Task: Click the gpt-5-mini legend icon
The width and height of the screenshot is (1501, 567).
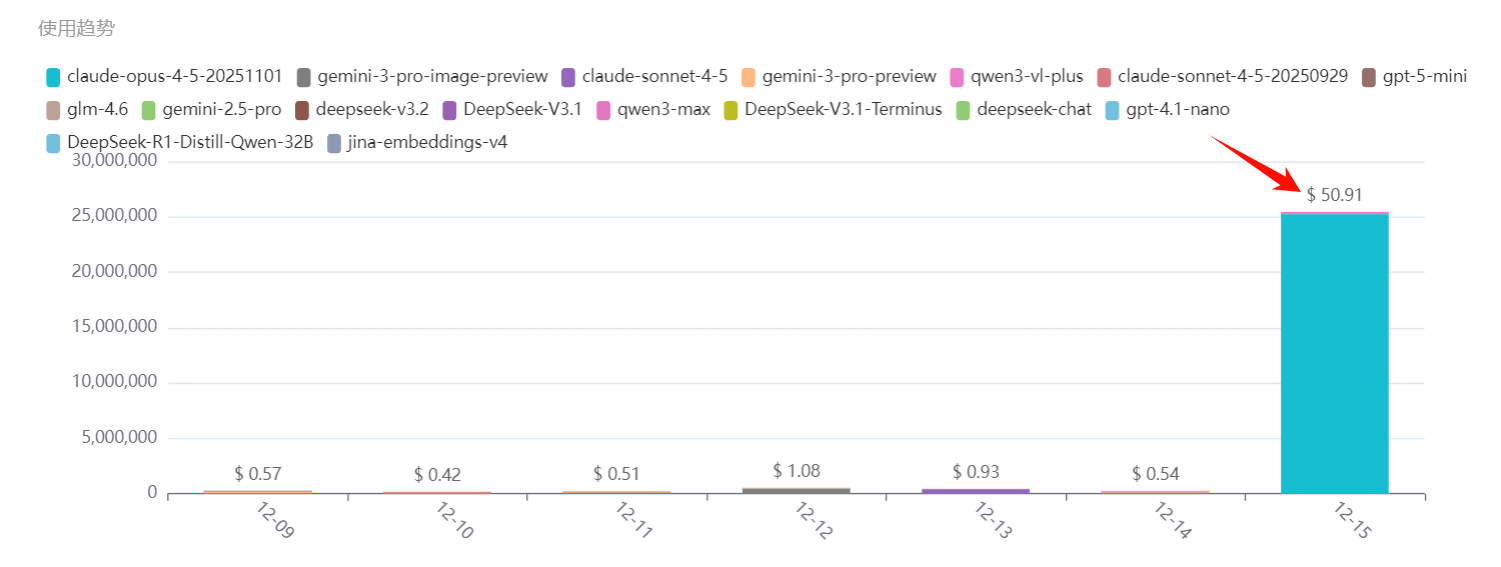Action: tap(1369, 76)
